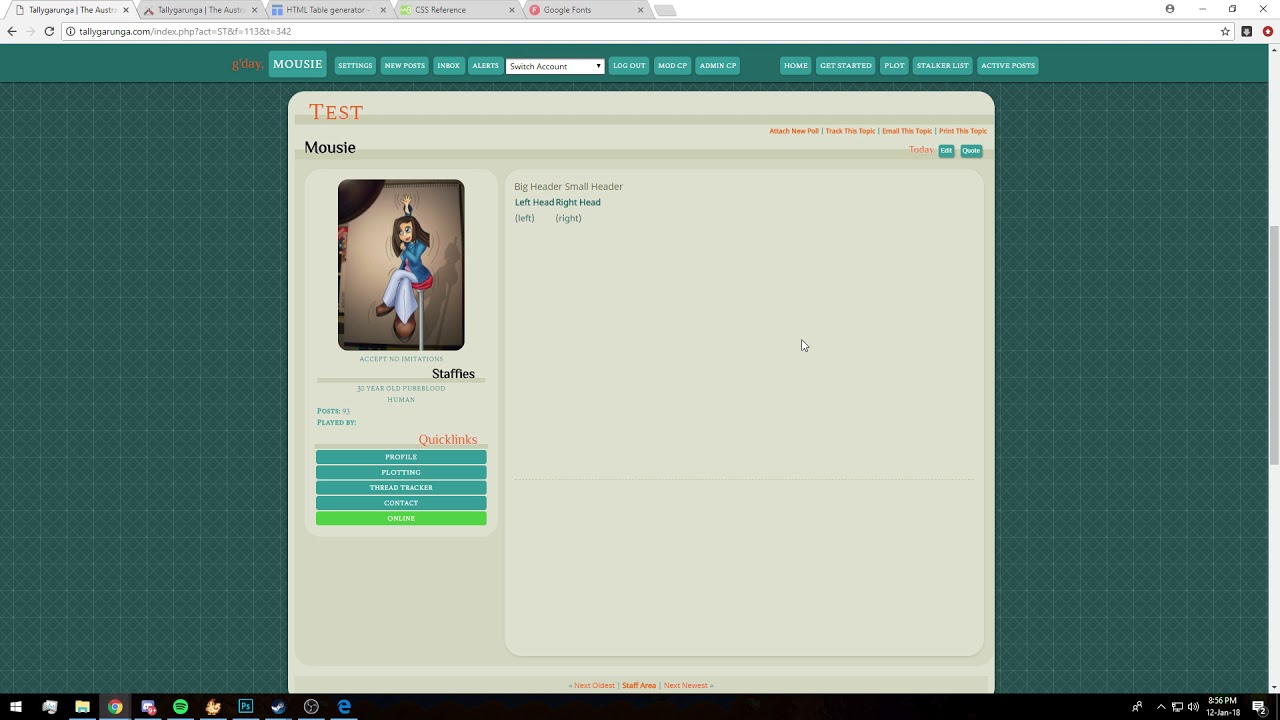The width and height of the screenshot is (1280, 720).
Task: Open Contact quicklink
Action: (x=401, y=503)
